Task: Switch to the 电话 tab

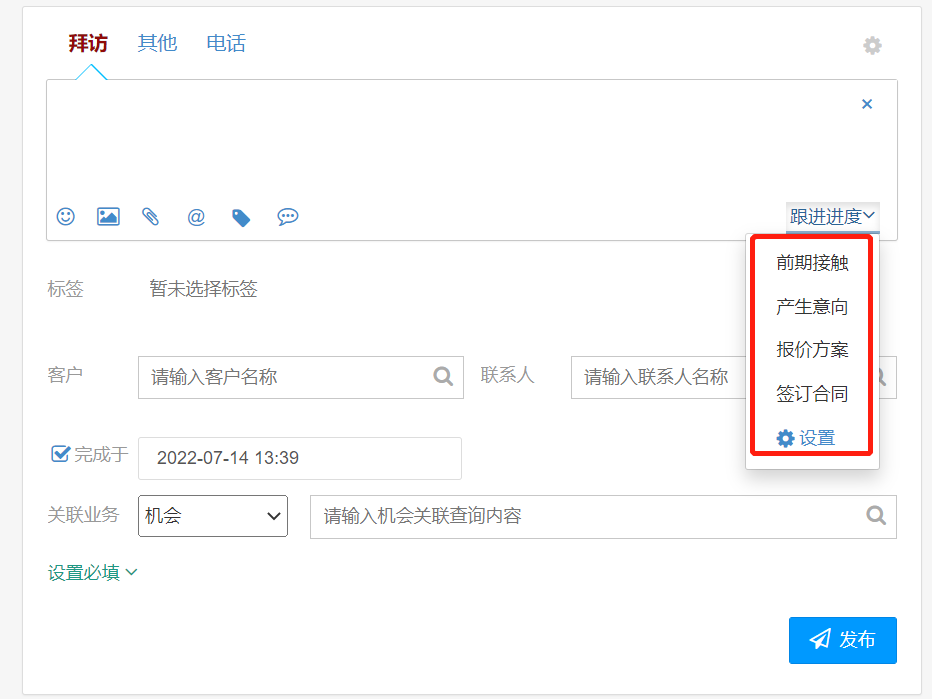Action: click(x=226, y=43)
